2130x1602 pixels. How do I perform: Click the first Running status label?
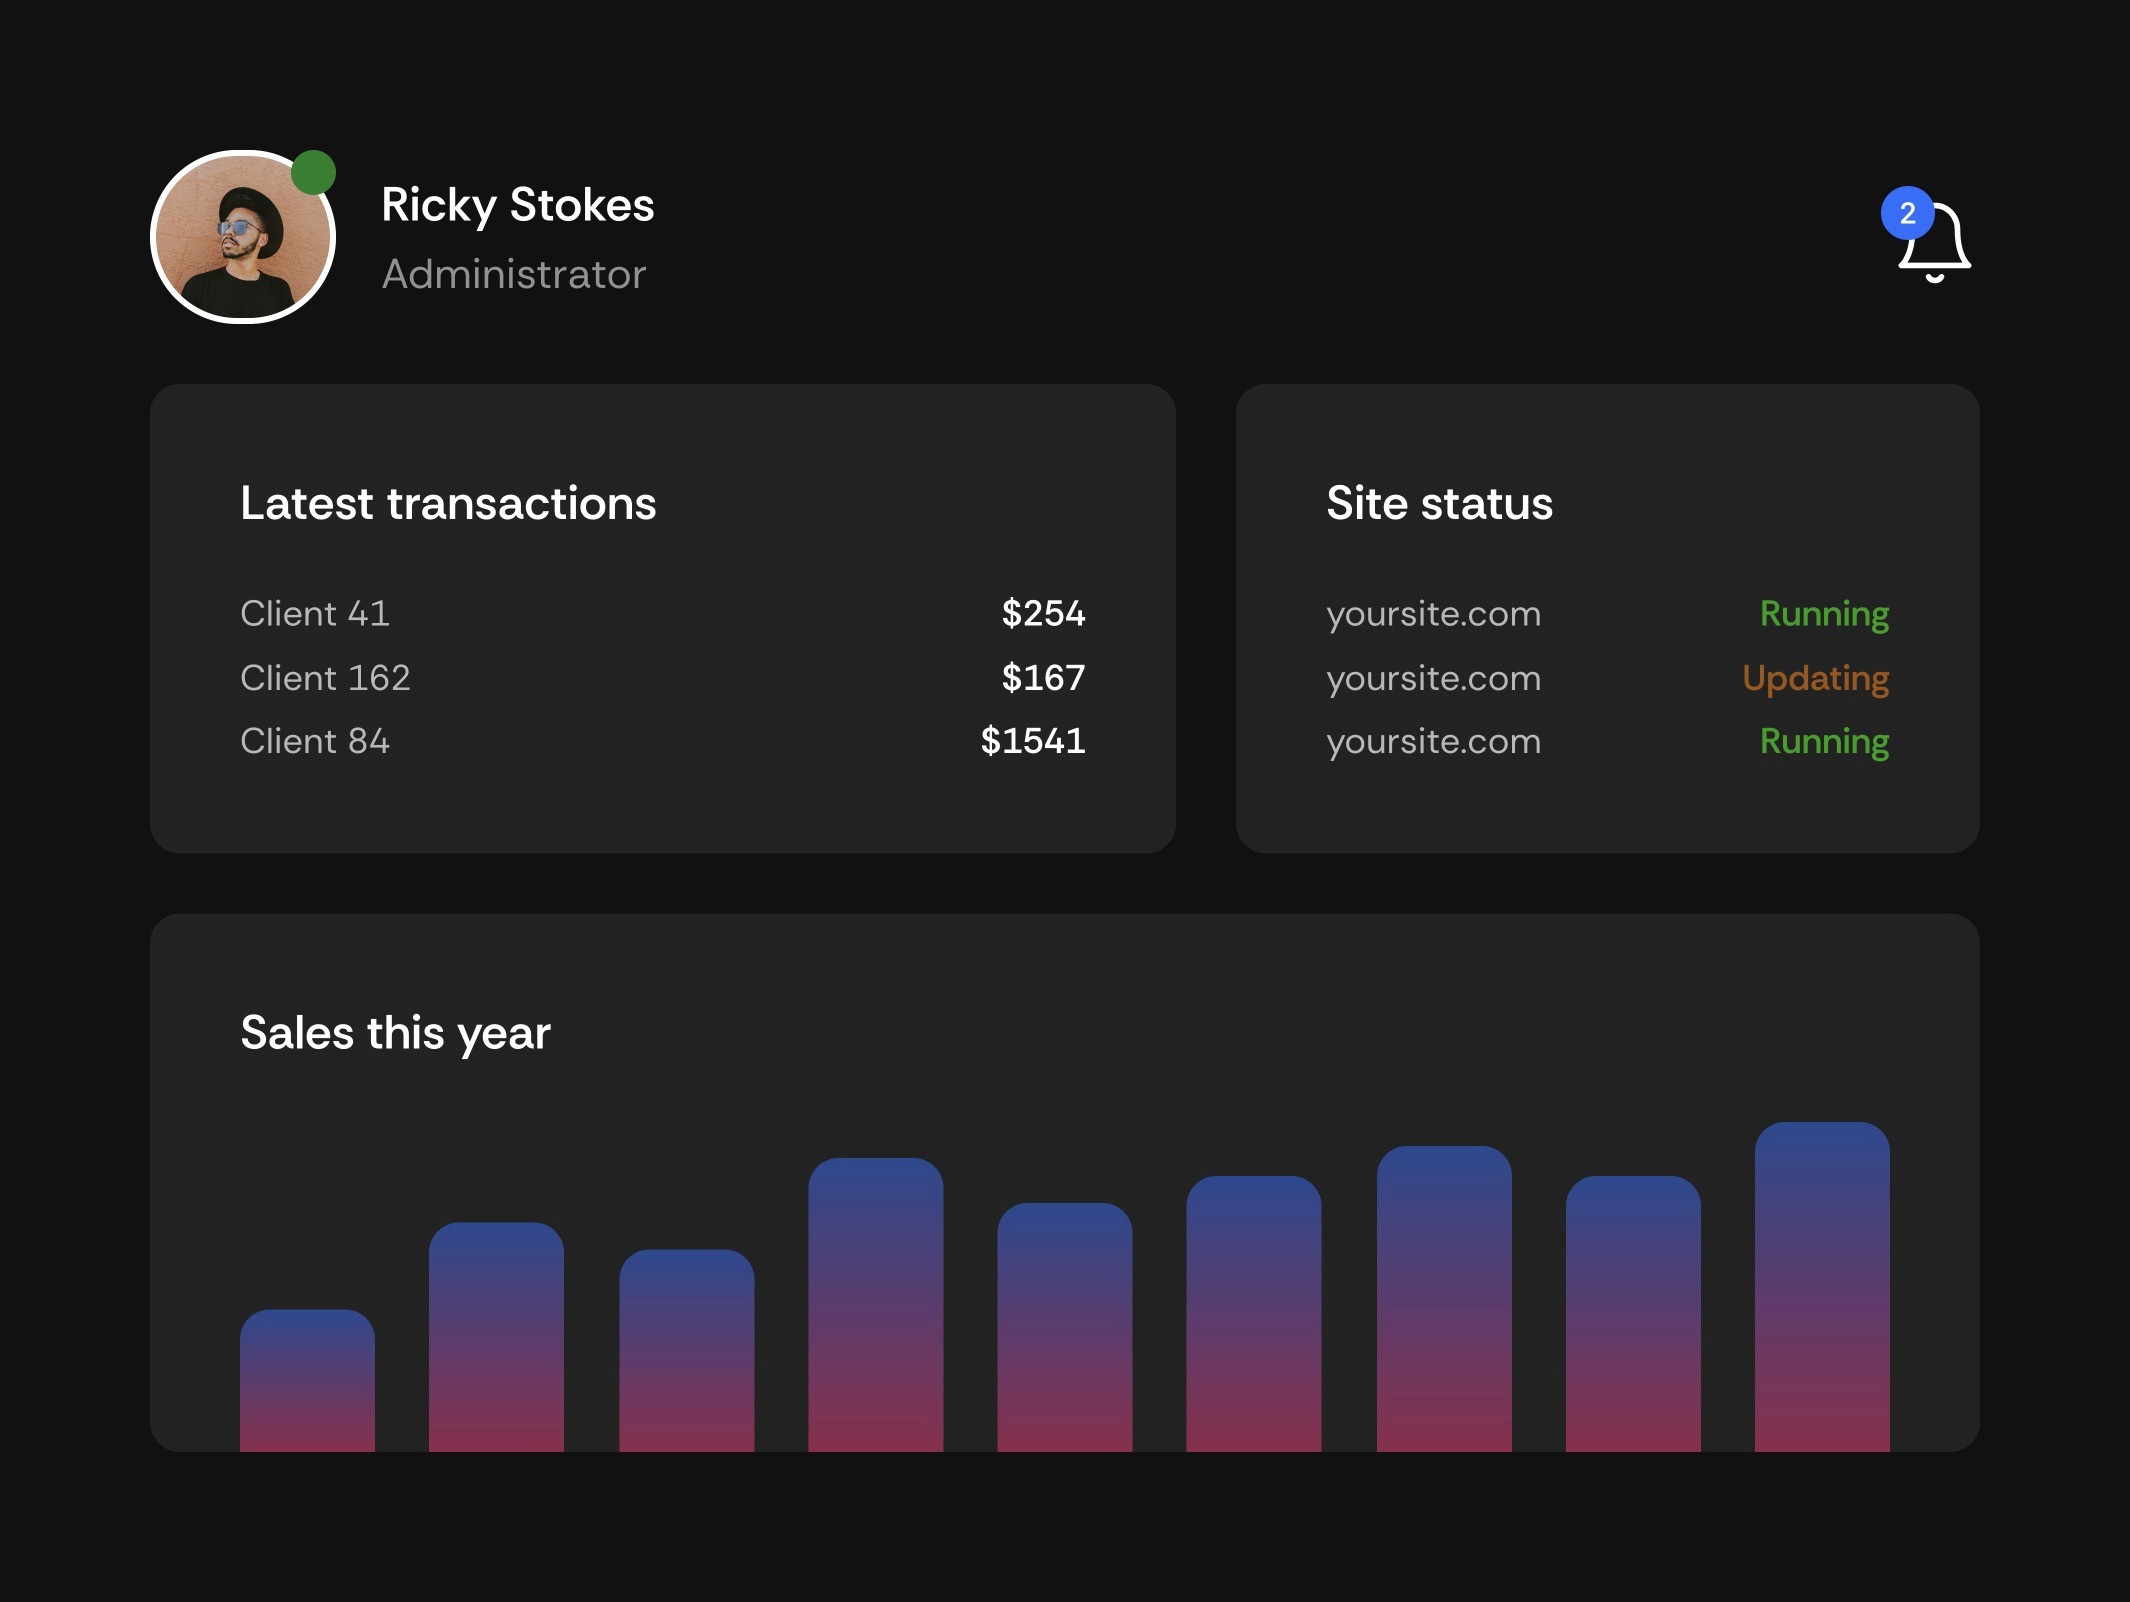[1823, 614]
